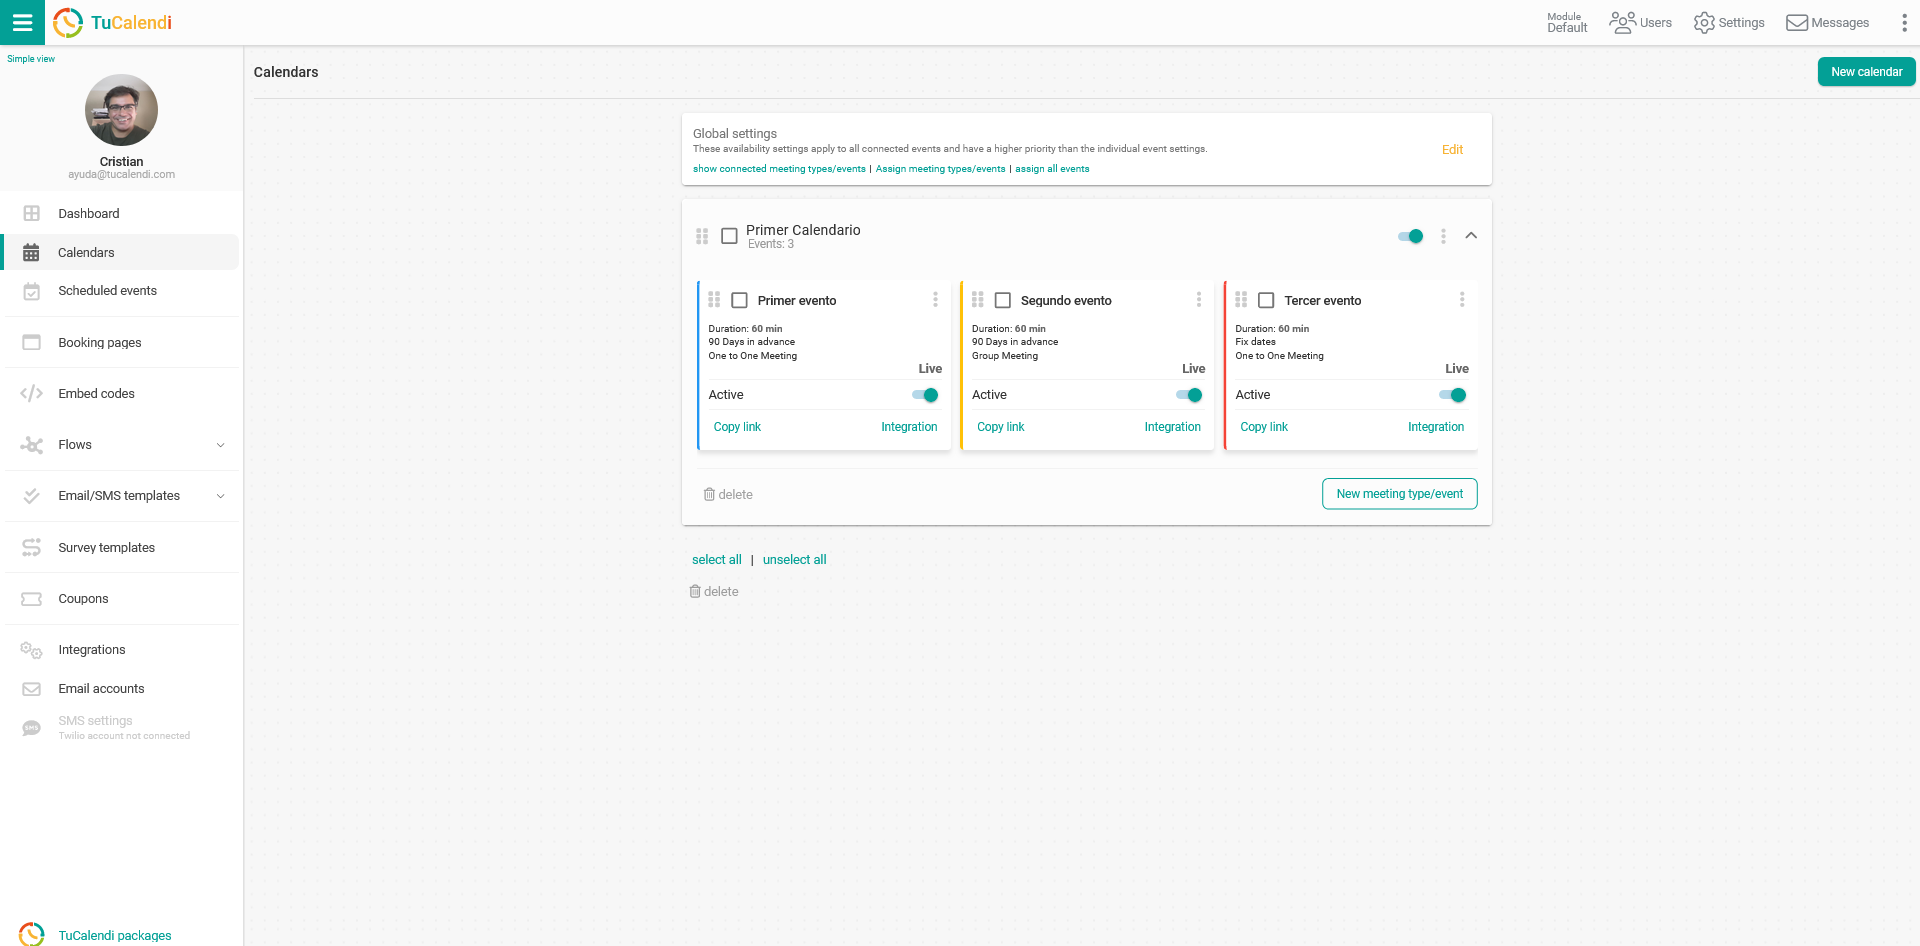The image size is (1920, 946).
Task: Click Cristian's profile photo
Action: coord(121,110)
